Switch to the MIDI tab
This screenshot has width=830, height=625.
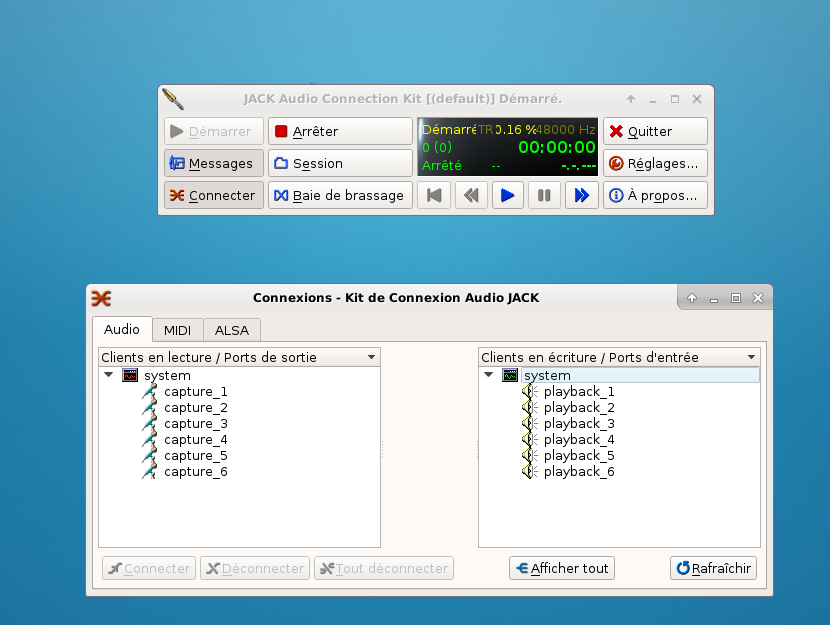[x=177, y=331]
